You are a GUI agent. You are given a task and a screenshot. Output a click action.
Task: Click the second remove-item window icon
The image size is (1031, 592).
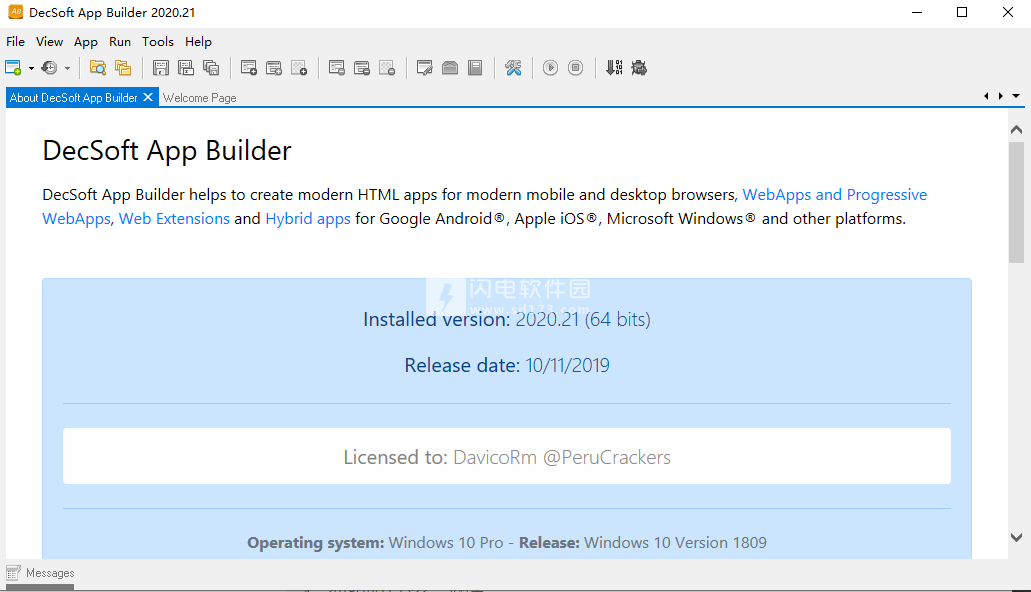pos(362,68)
